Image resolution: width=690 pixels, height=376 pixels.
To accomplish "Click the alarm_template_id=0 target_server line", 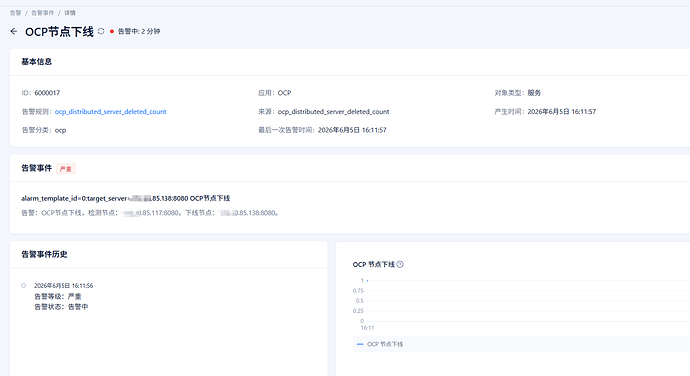I will tap(125, 198).
